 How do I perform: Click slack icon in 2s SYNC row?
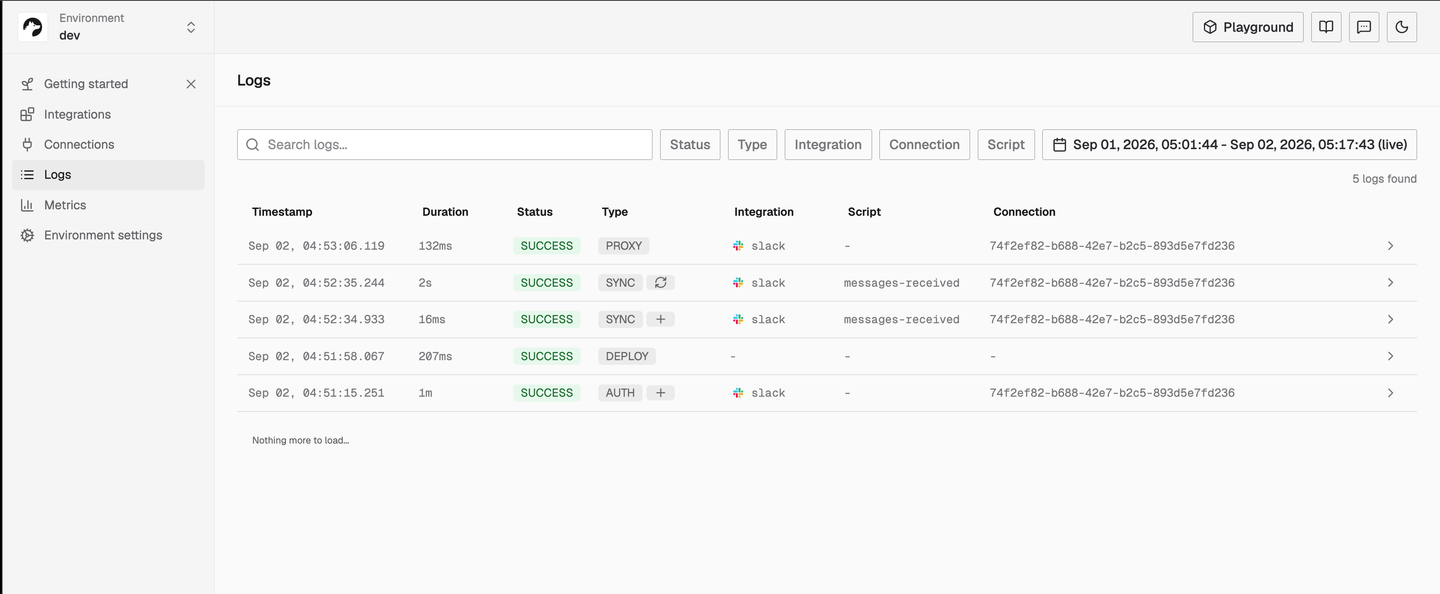coord(738,283)
